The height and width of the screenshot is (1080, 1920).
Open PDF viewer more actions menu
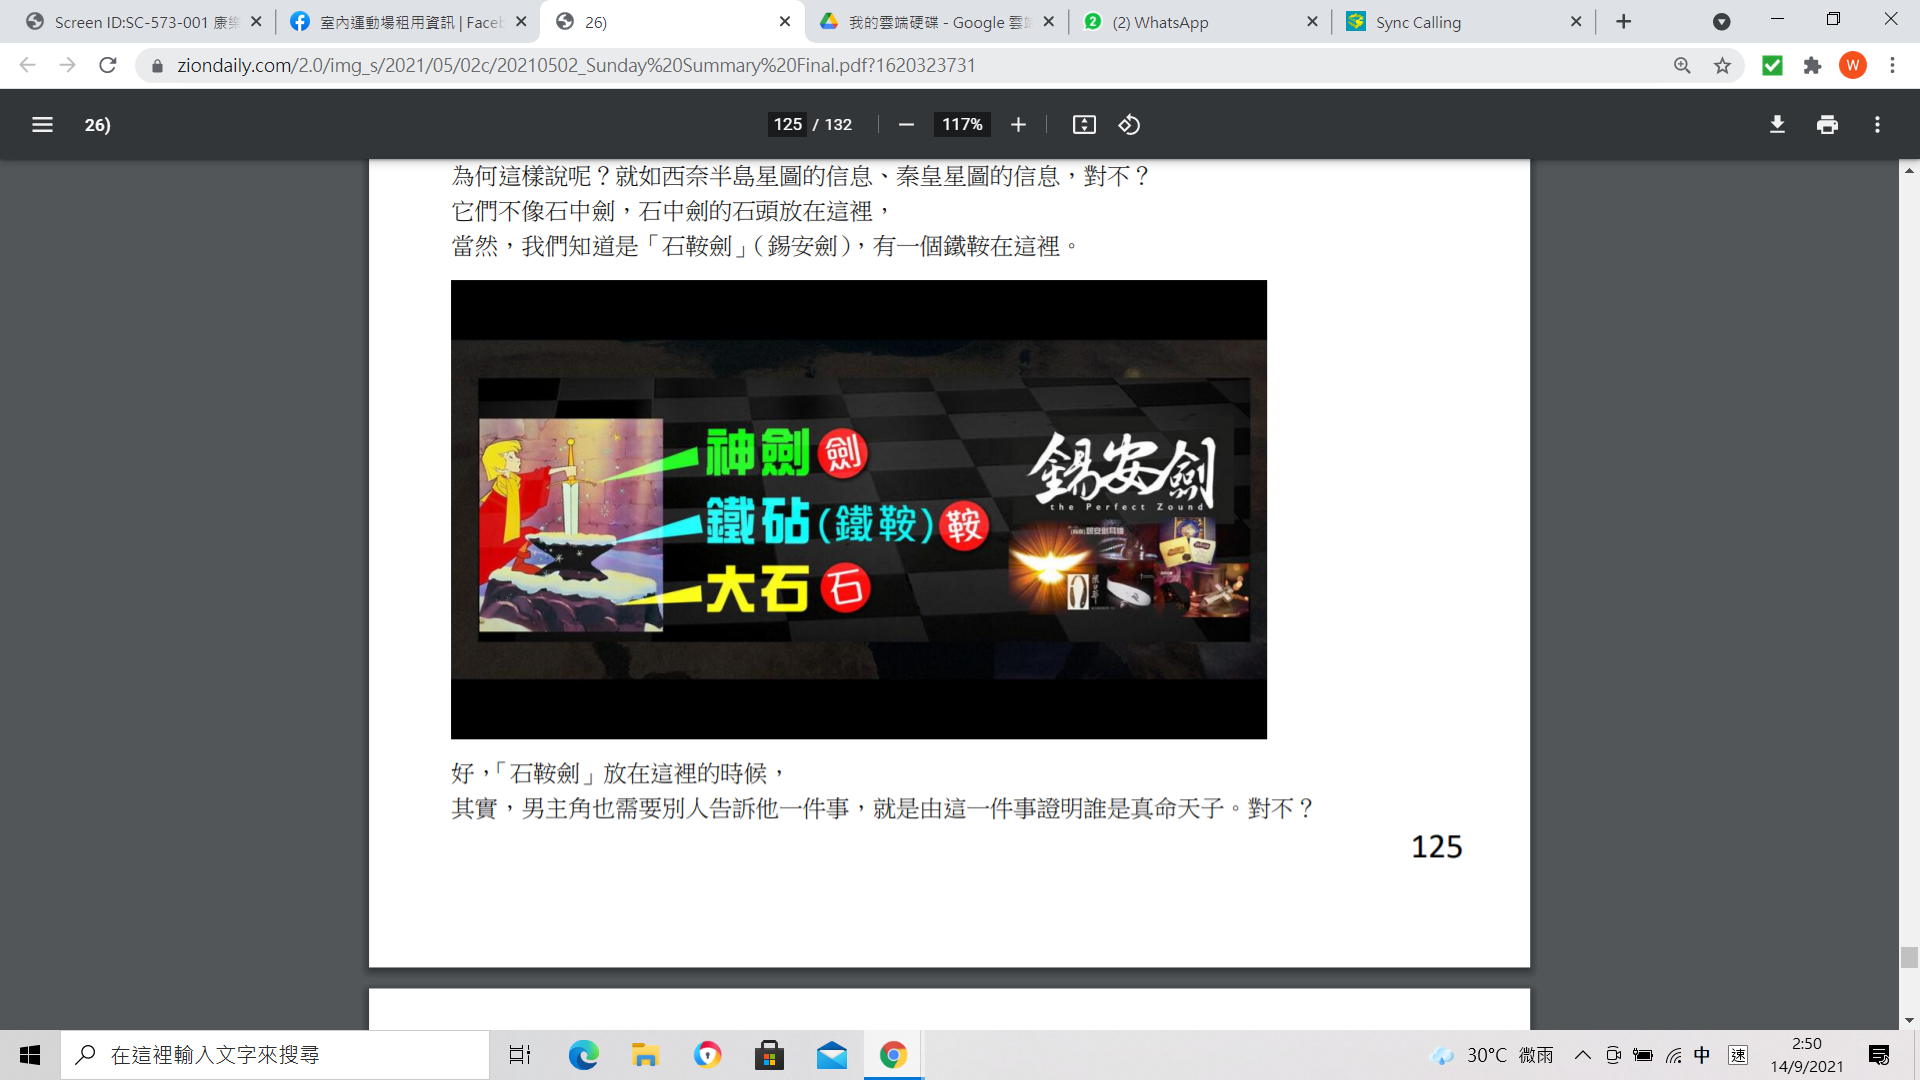1877,125
